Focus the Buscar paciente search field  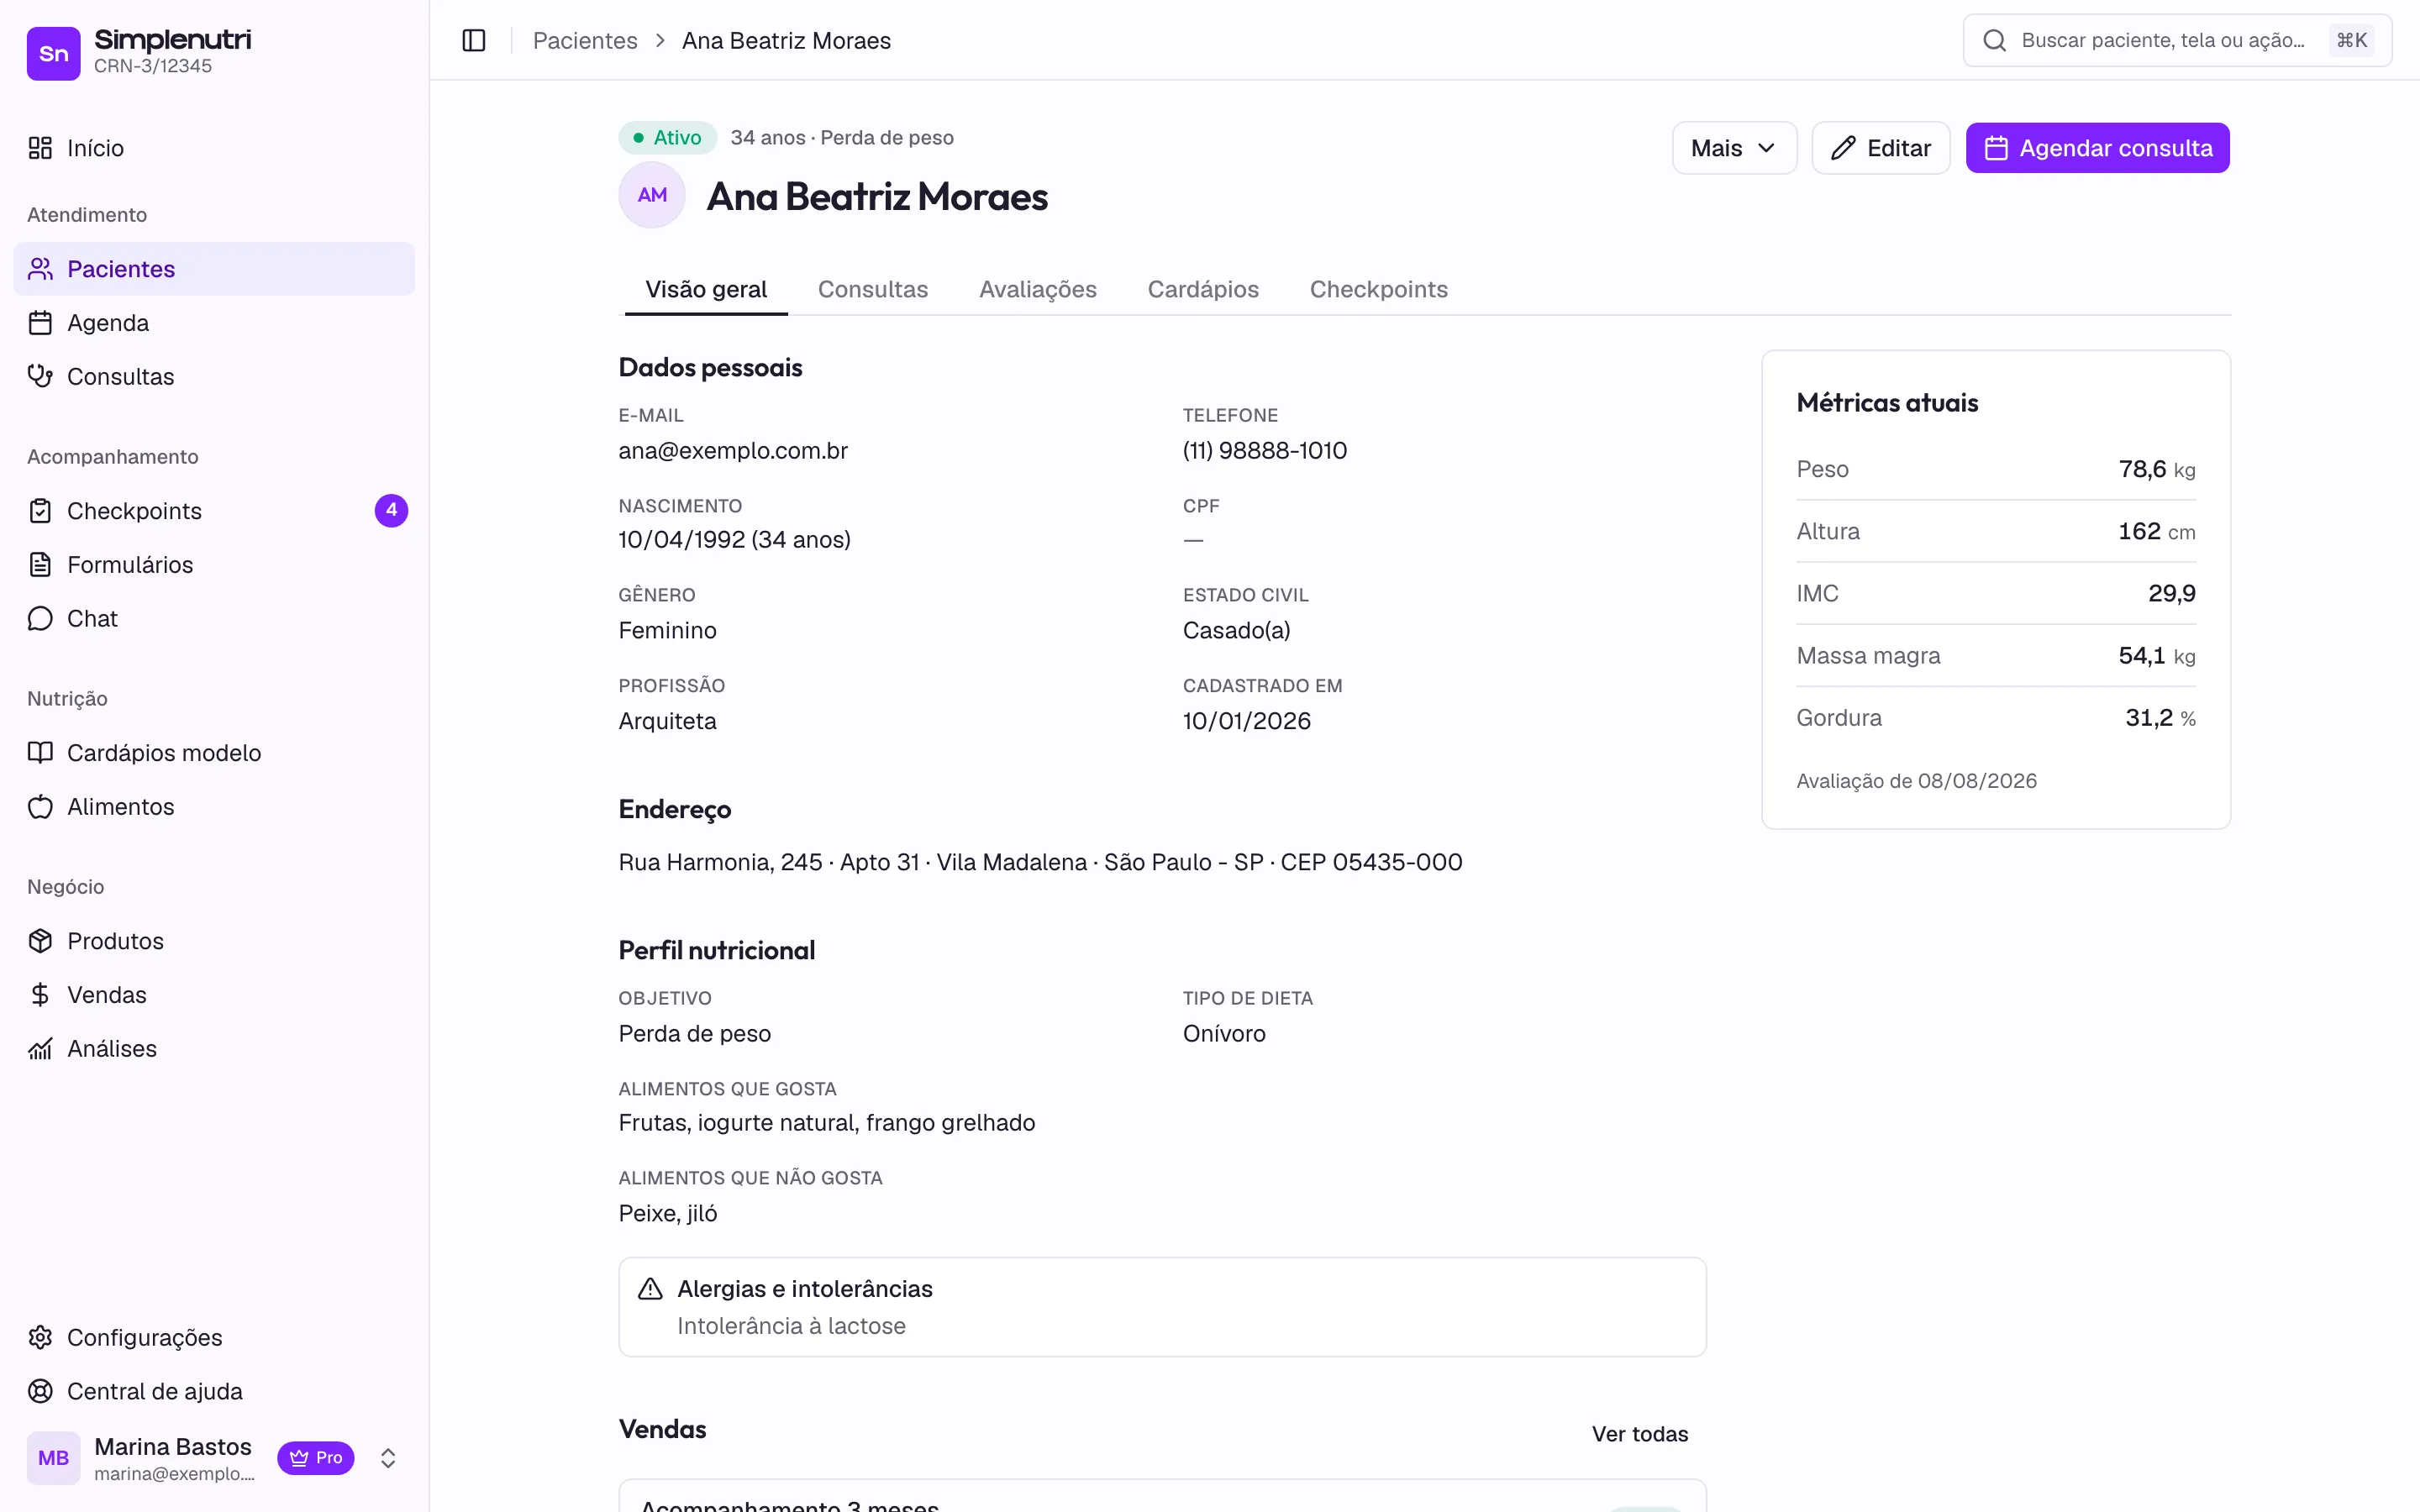click(2177, 40)
